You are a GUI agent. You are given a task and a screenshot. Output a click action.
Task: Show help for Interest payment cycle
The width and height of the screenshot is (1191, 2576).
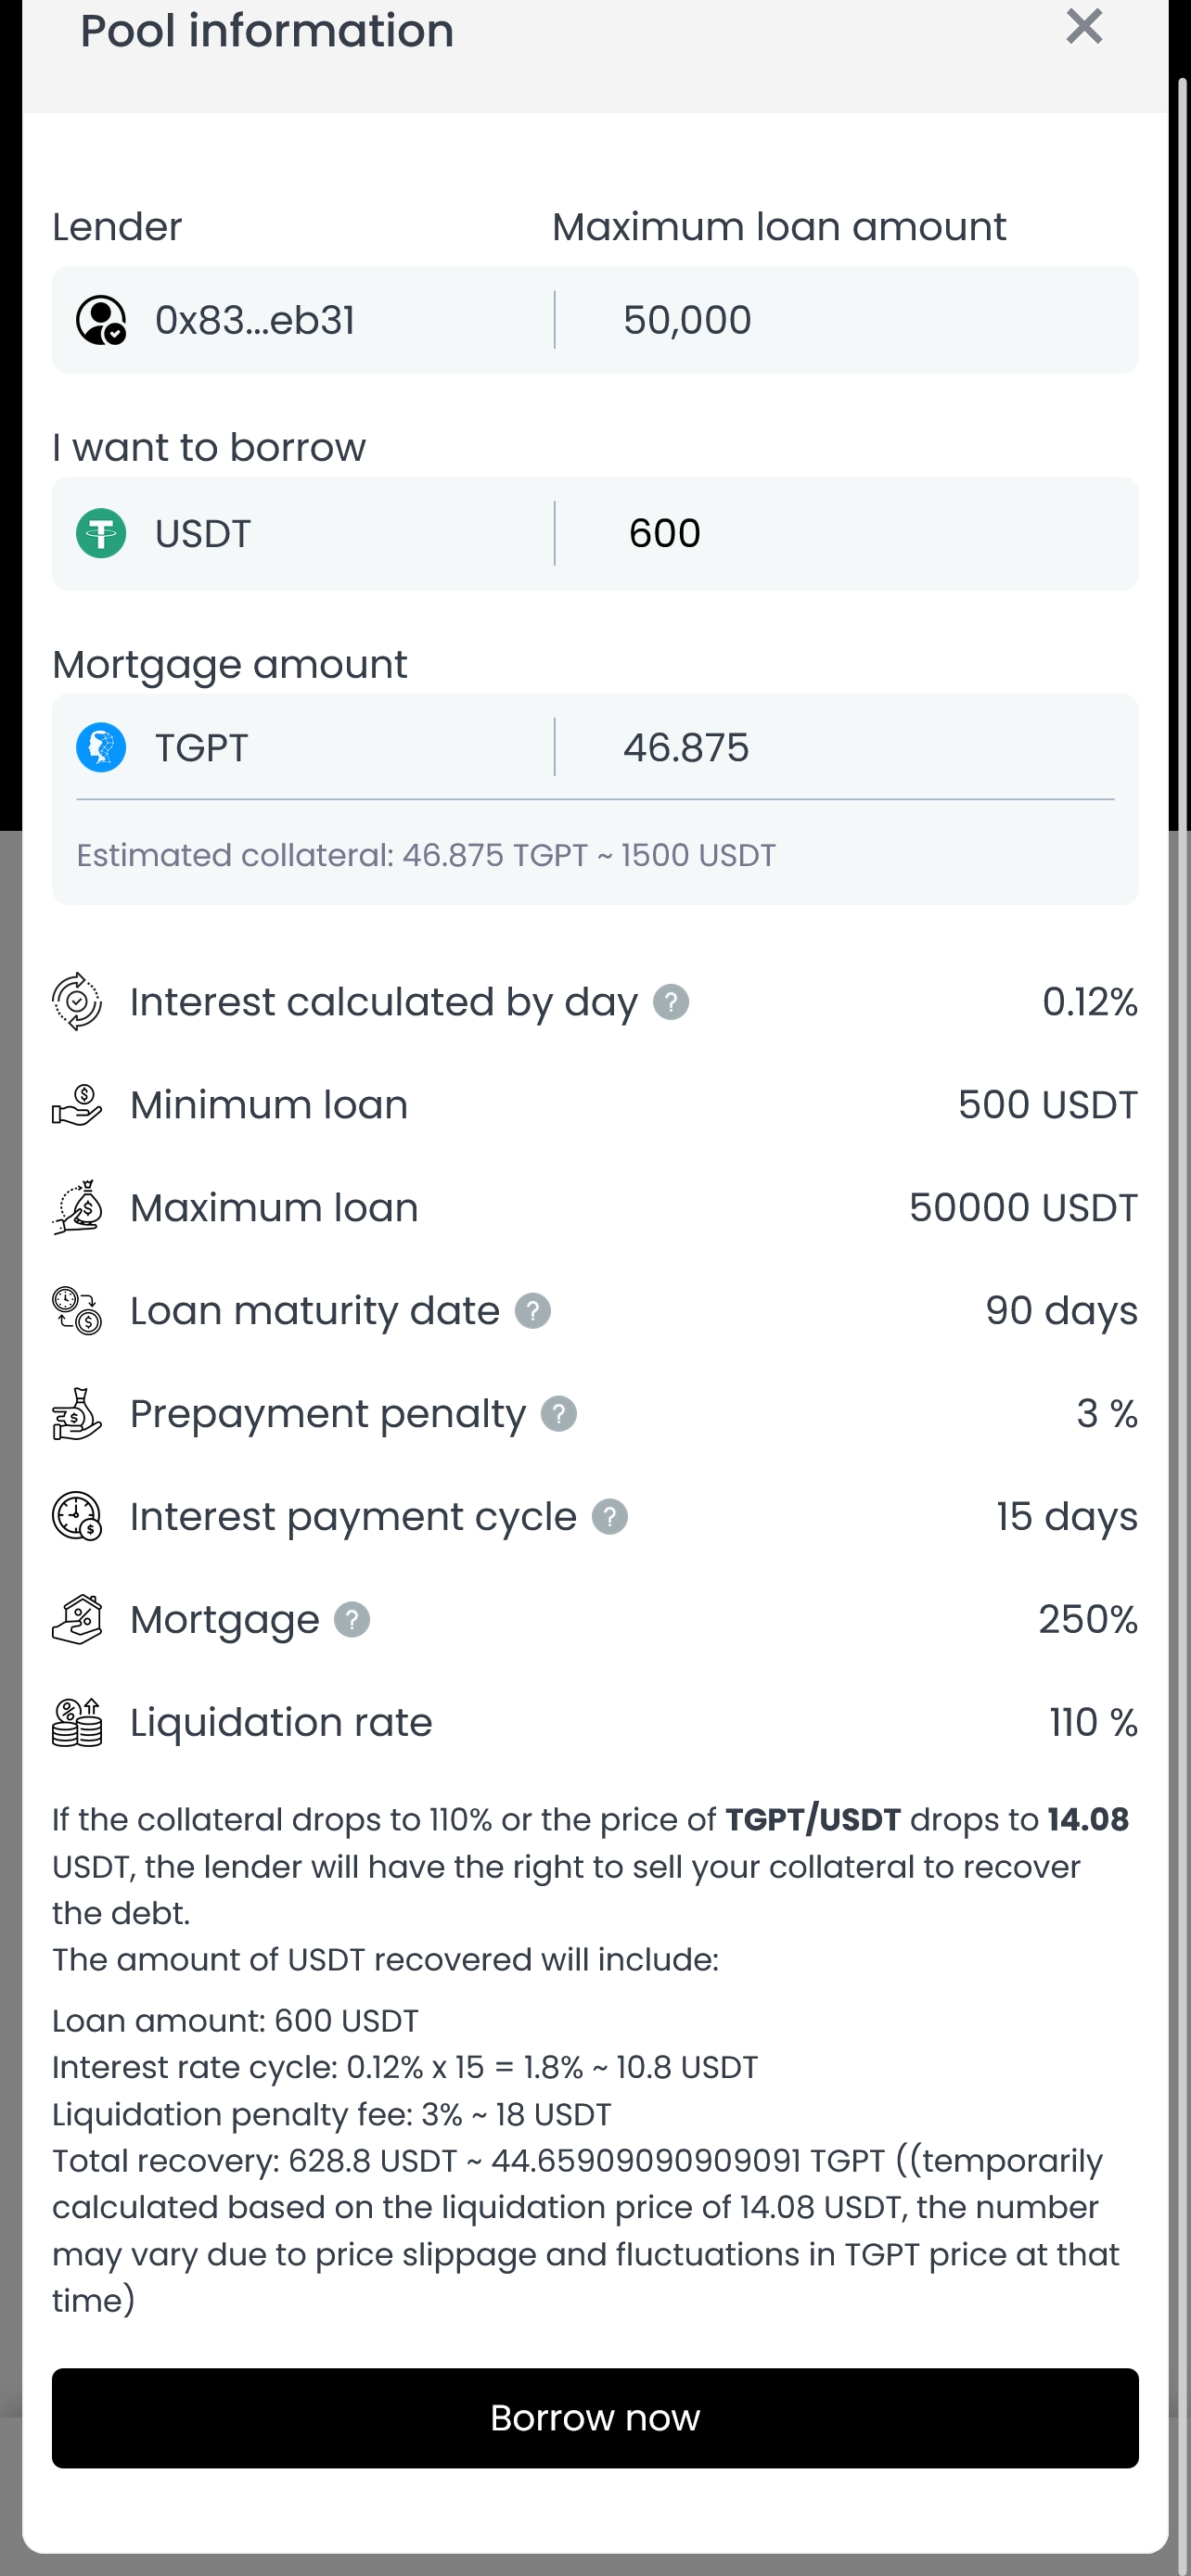[609, 1517]
